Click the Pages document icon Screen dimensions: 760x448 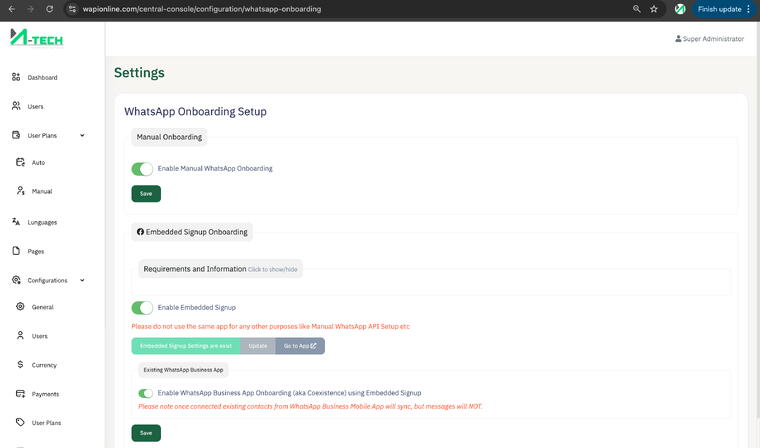(x=16, y=251)
